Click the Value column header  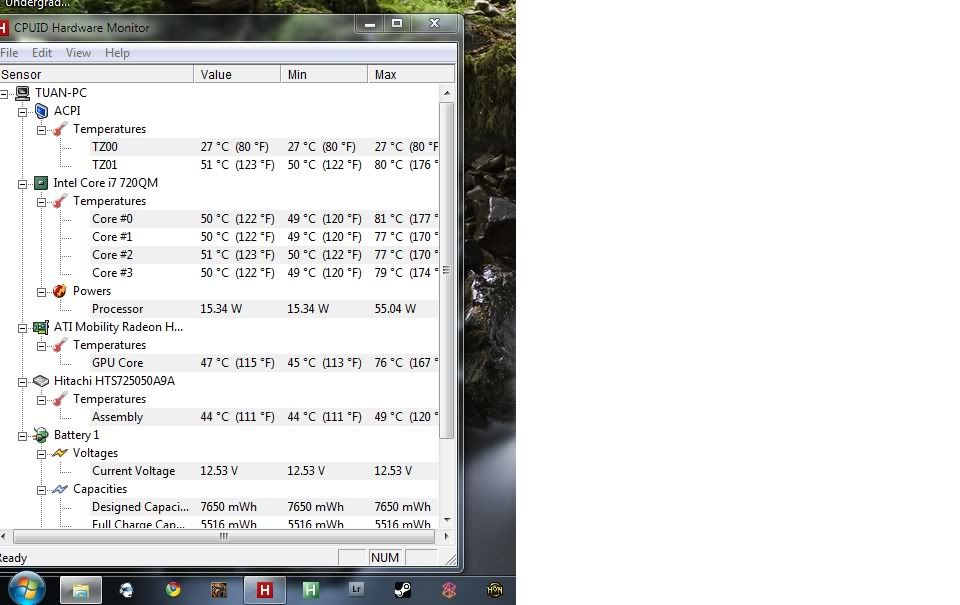point(237,75)
